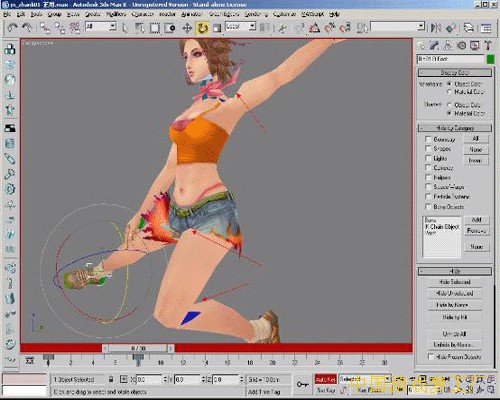Open the named selection sets dropdown
The width and height of the screenshot is (500, 400).
coord(398,27)
